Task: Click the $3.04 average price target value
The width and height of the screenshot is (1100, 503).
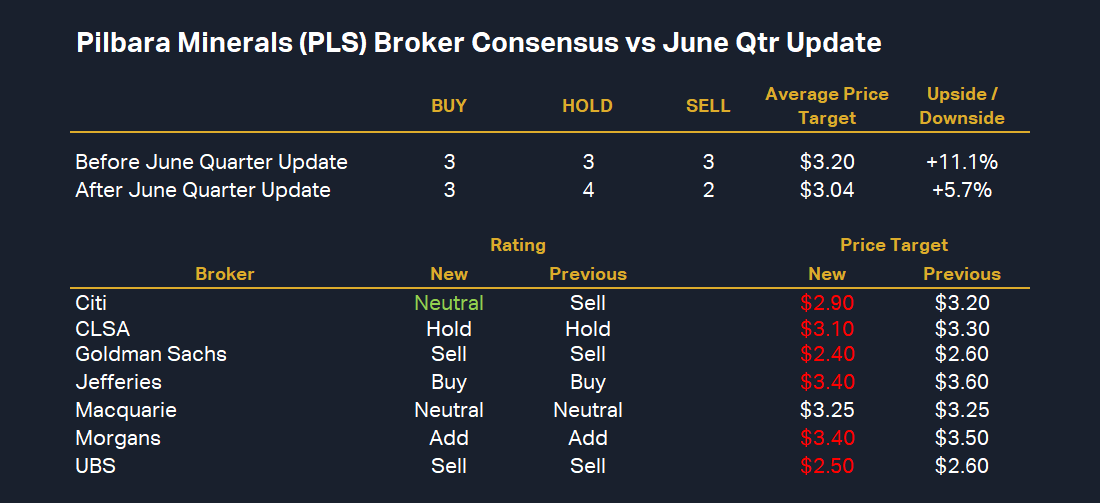Action: 827,190
